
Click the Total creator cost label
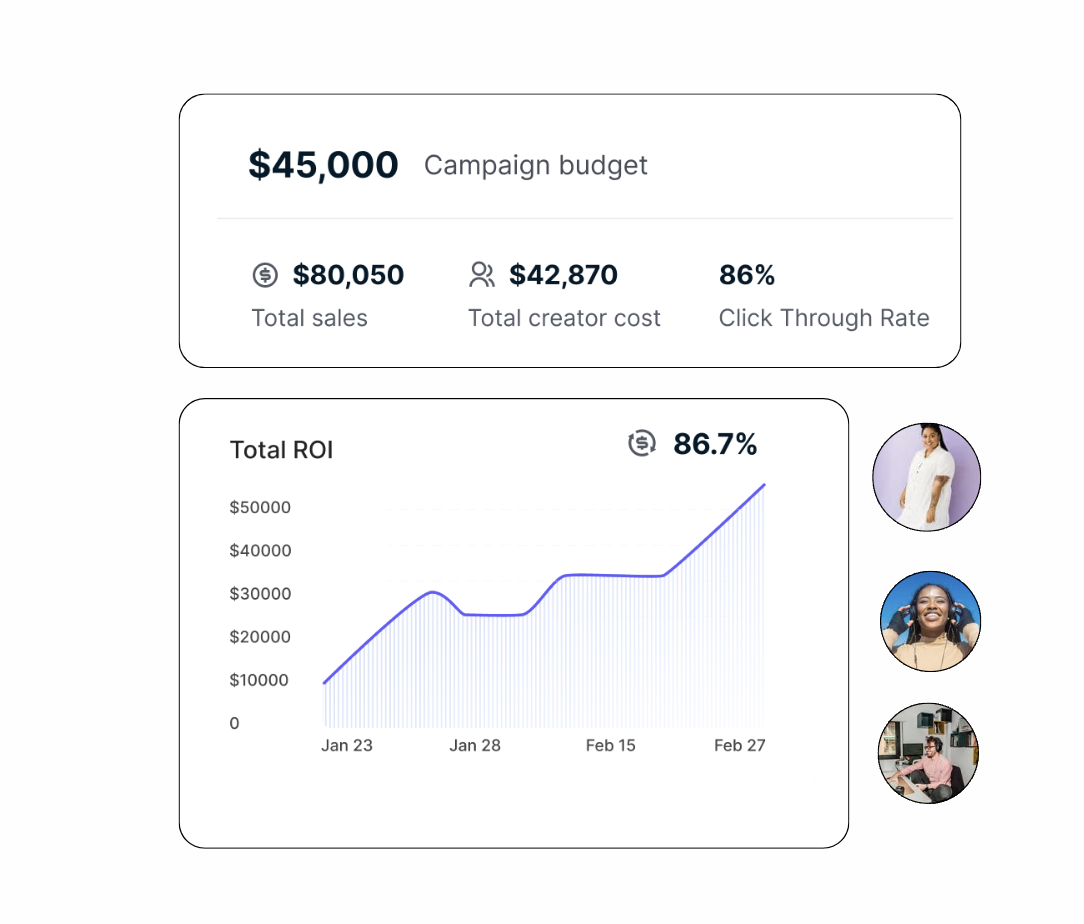(x=564, y=318)
